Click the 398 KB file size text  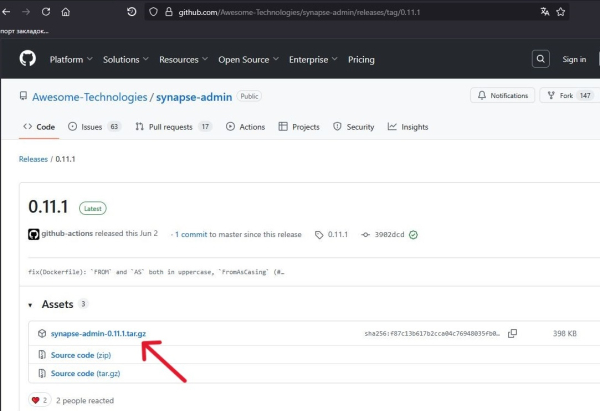pos(564,333)
